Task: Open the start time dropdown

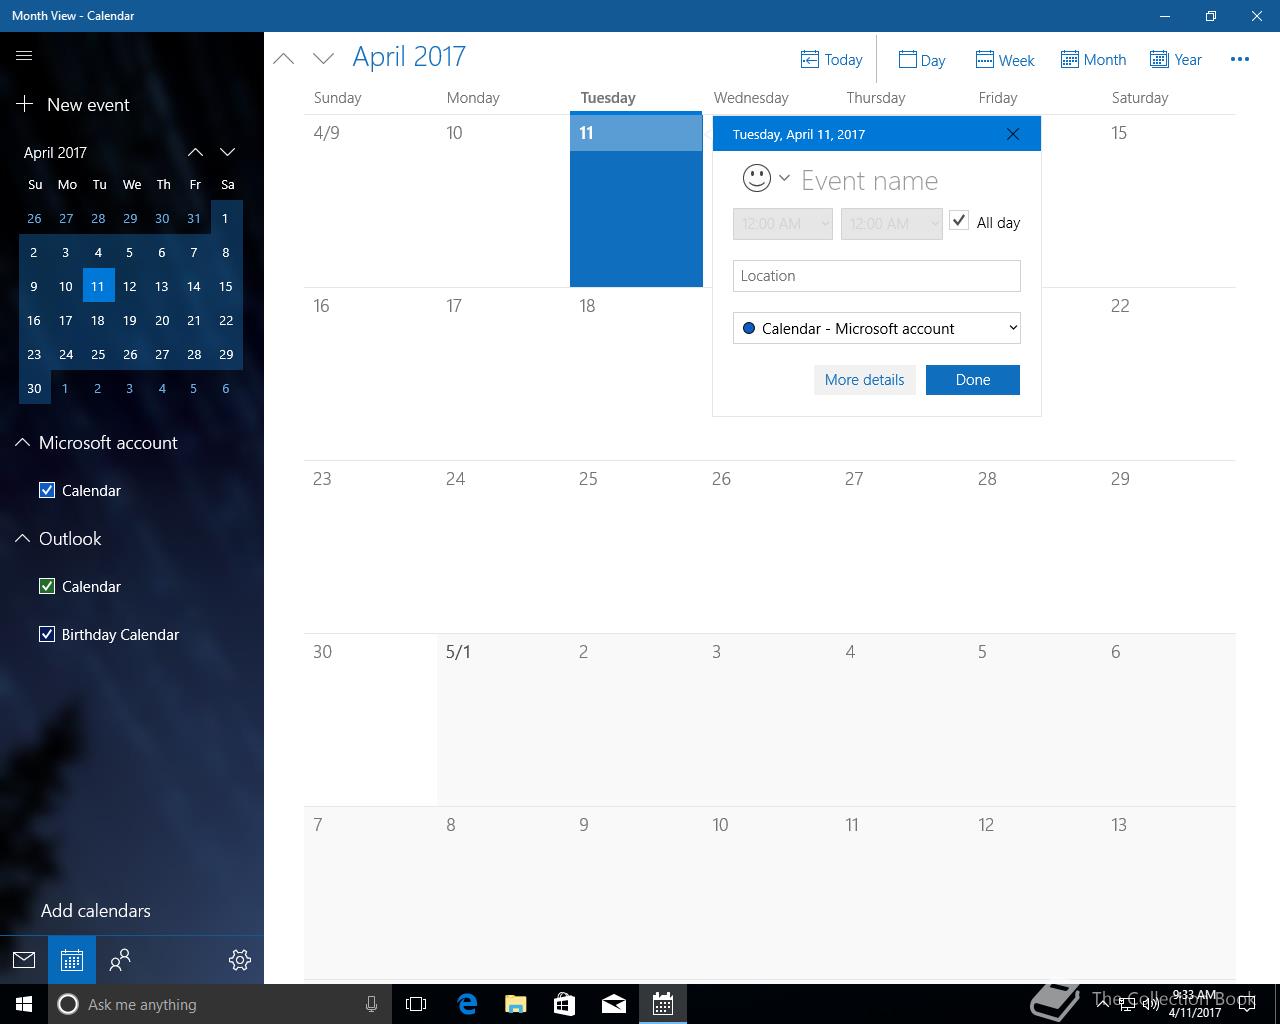Action: 782,224
